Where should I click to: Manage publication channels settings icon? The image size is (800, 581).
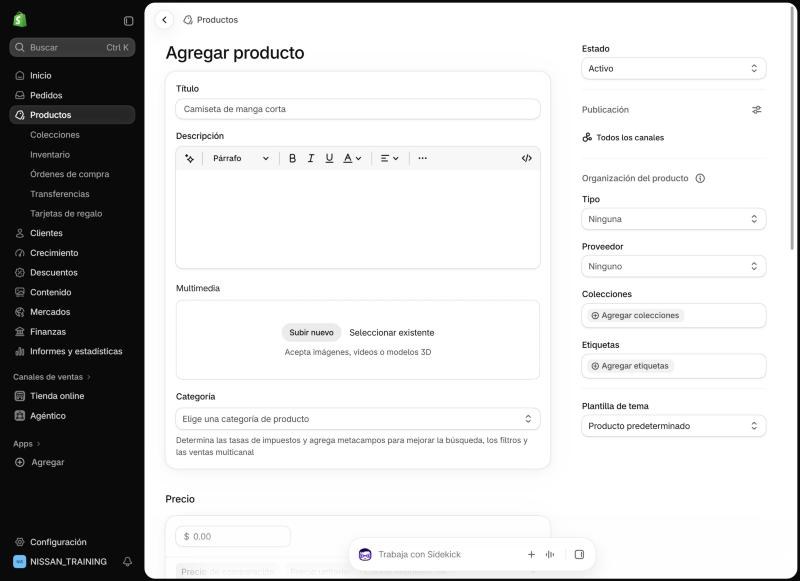757,110
